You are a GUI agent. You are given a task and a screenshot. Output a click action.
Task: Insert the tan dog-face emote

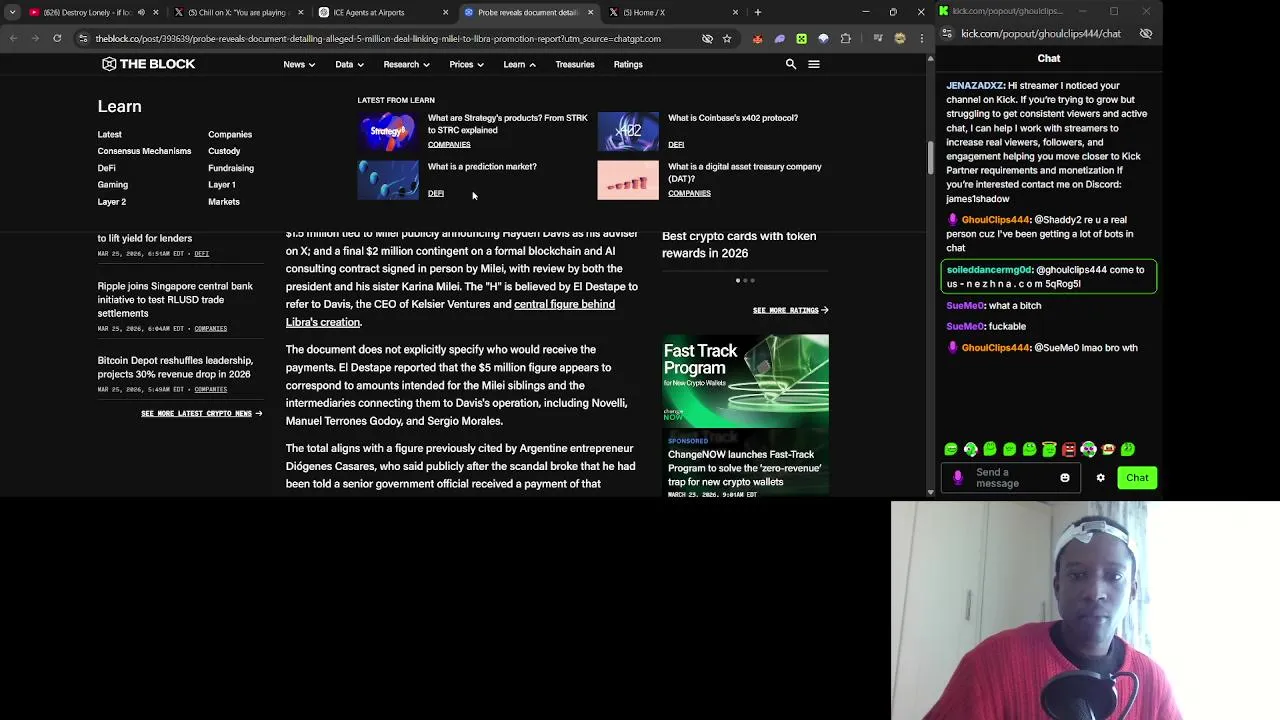pyautogui.click(x=1108, y=450)
